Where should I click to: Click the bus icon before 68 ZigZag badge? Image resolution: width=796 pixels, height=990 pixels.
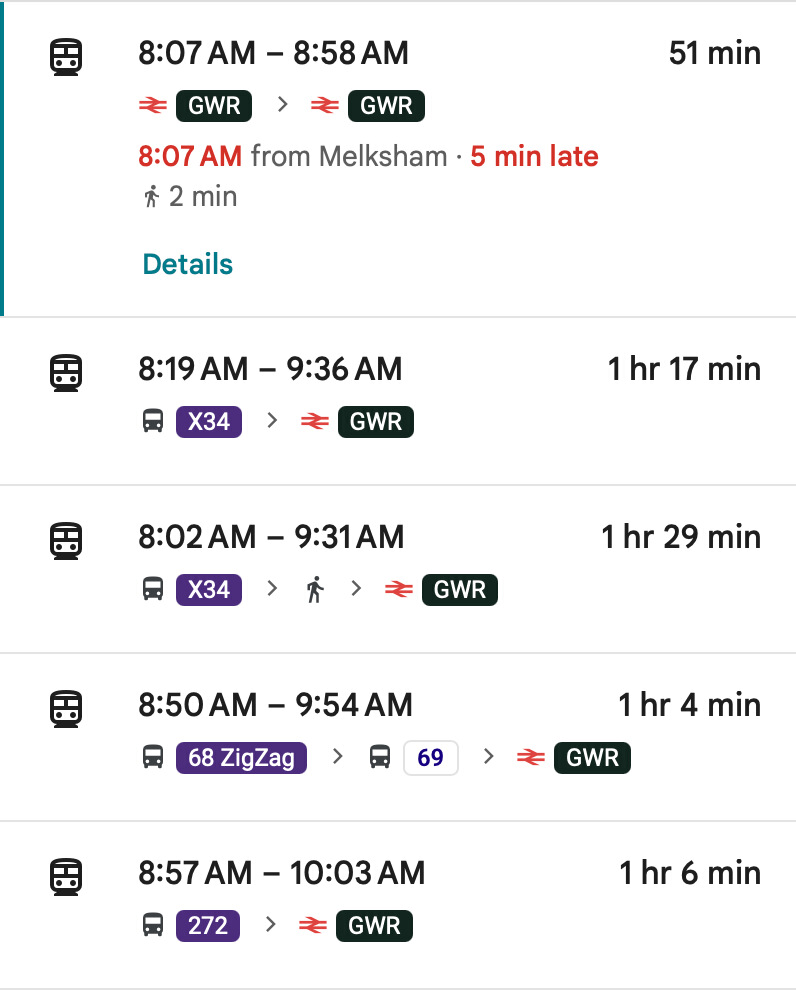click(x=153, y=758)
